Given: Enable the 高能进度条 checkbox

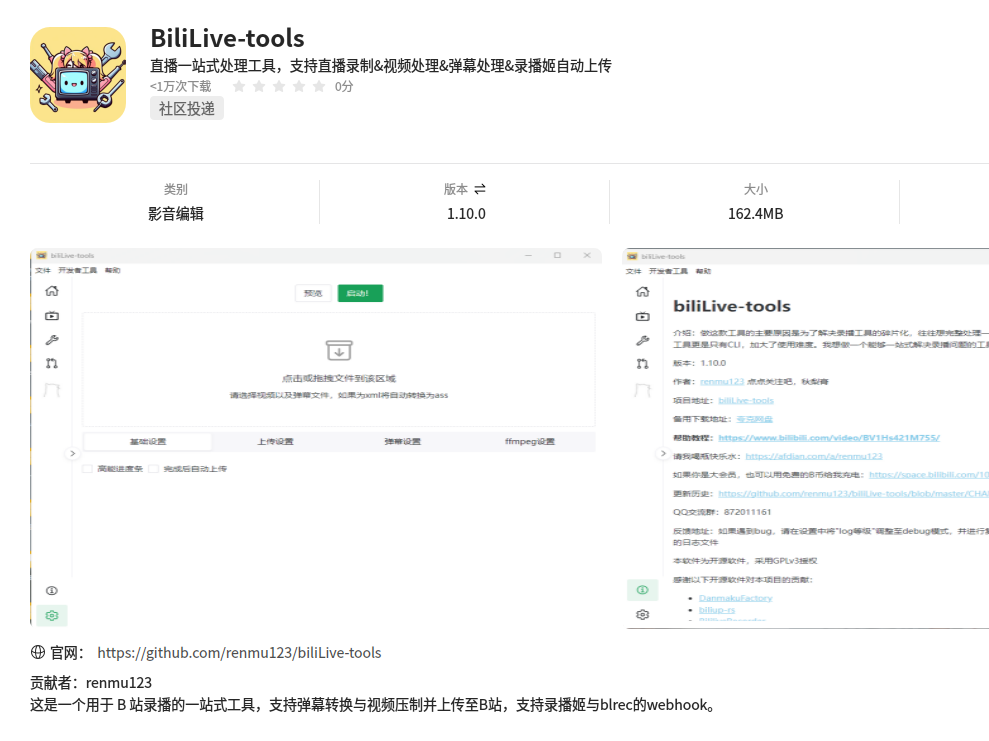Looking at the screenshot, I should (x=88, y=469).
